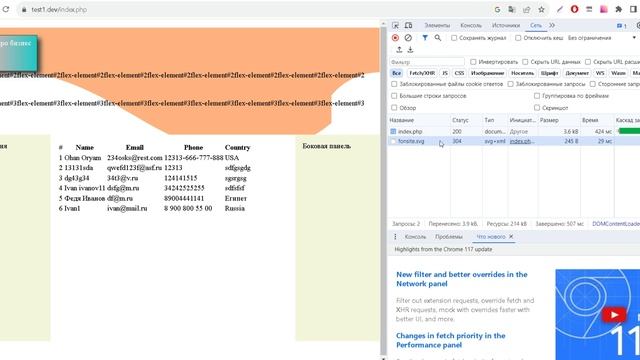Toggle the 'Скриншот' checkbox
This screenshot has width=640, height=360.
tap(537, 108)
